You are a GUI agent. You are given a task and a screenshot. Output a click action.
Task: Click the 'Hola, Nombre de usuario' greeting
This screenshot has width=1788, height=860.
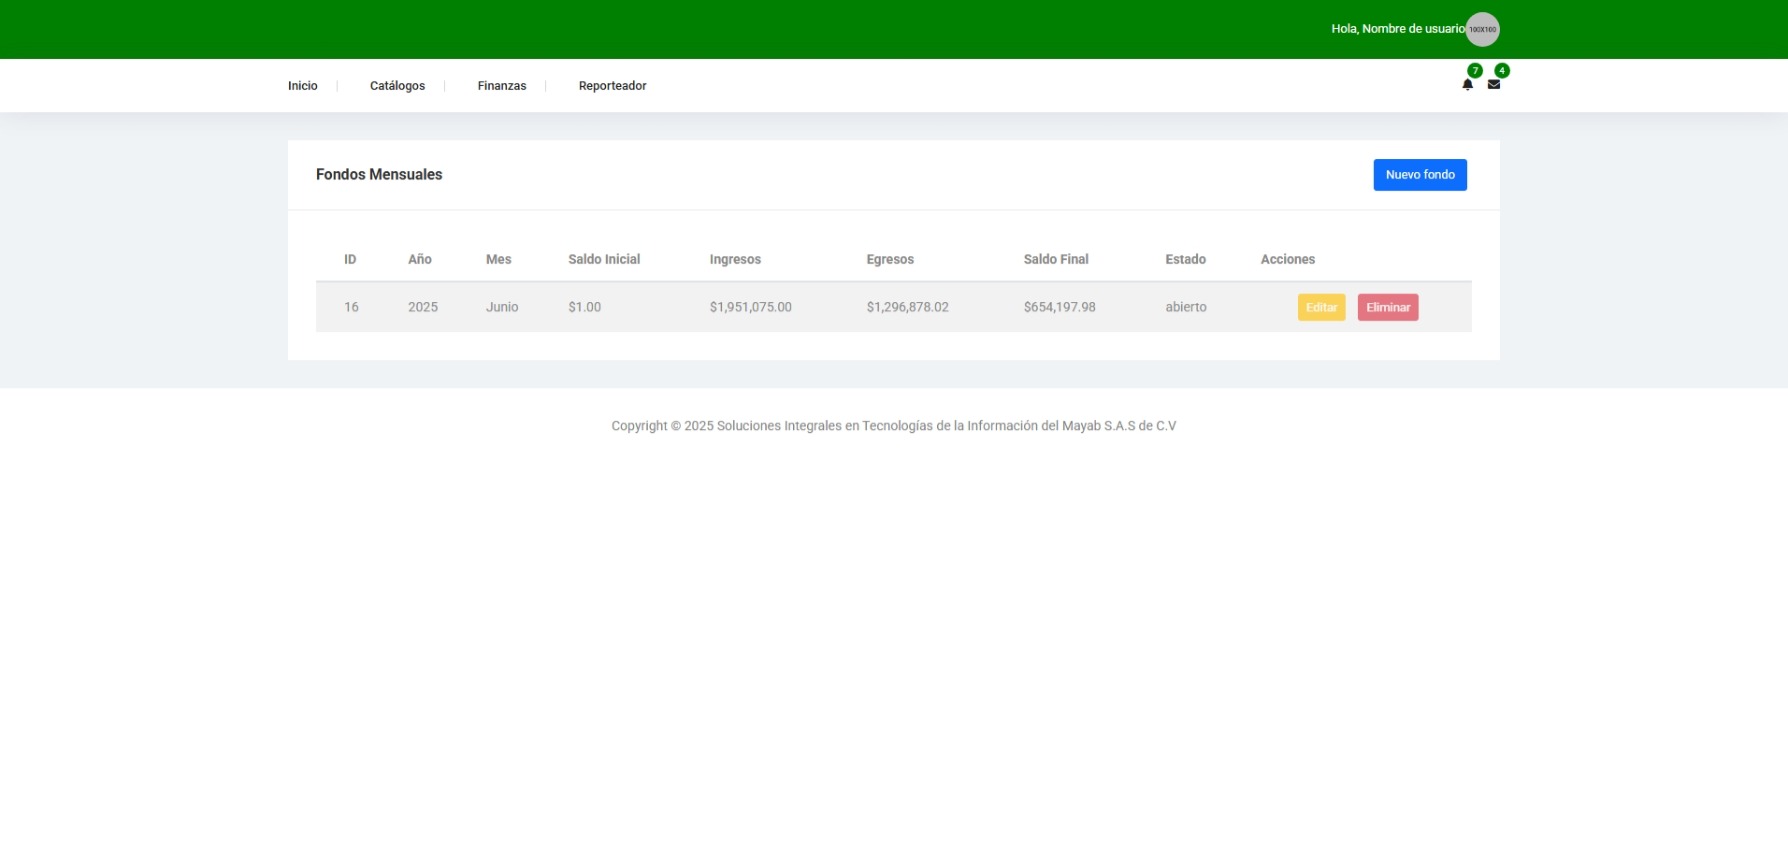tap(1397, 29)
